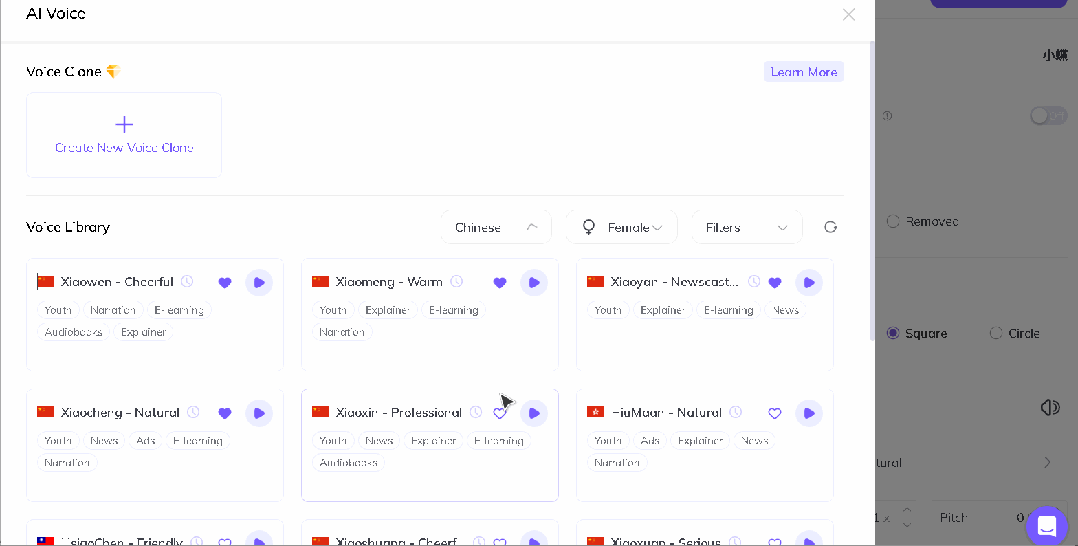Screen dimensions: 1078x546
Task: Select the Xiaoxin - Professional voice name
Action: coord(399,413)
